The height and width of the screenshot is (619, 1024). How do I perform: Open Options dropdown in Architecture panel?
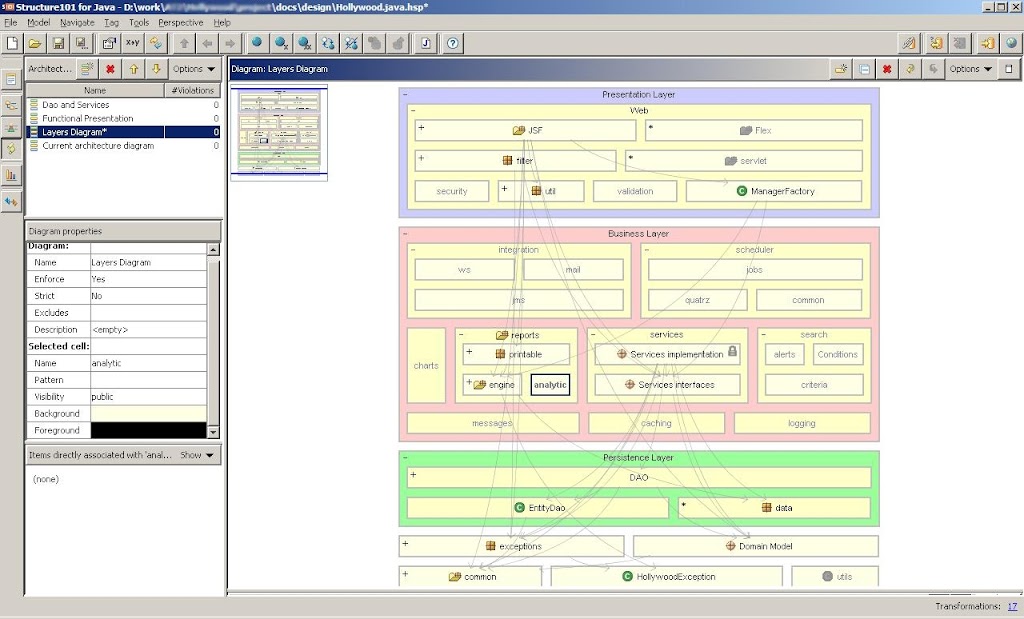(194, 69)
